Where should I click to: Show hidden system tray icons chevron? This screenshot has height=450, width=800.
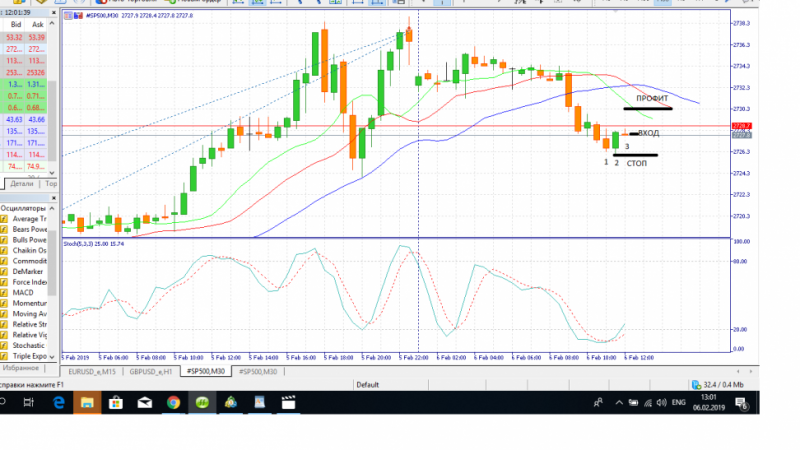pos(619,403)
